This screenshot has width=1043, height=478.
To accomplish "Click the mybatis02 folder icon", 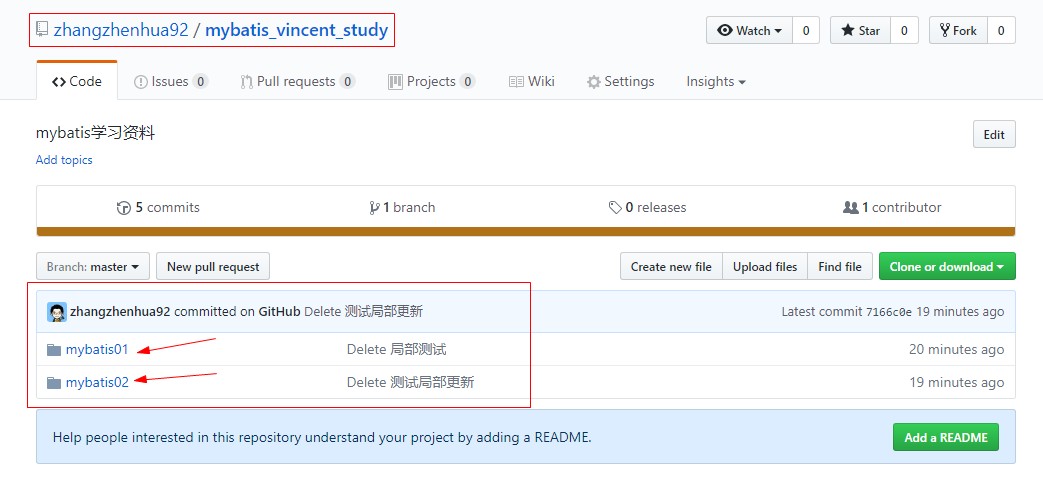I will pos(54,382).
